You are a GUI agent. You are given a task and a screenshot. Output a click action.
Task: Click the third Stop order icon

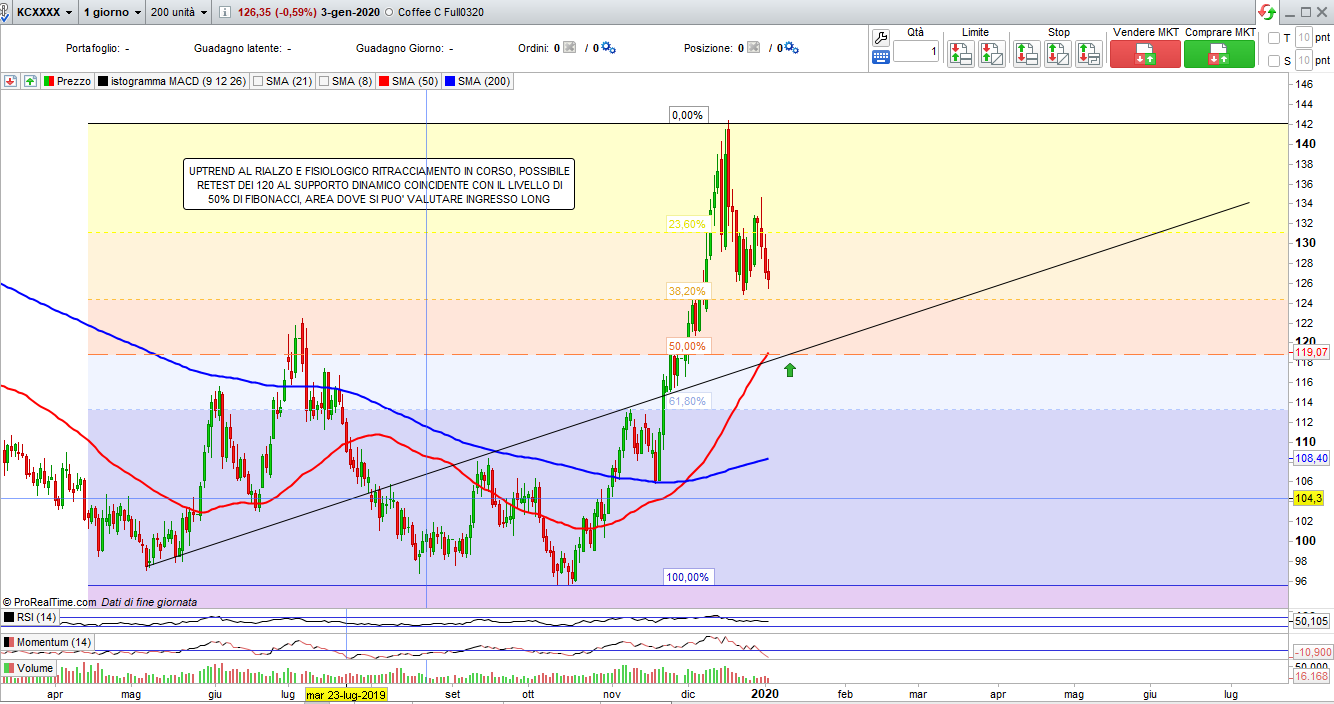pos(1090,54)
